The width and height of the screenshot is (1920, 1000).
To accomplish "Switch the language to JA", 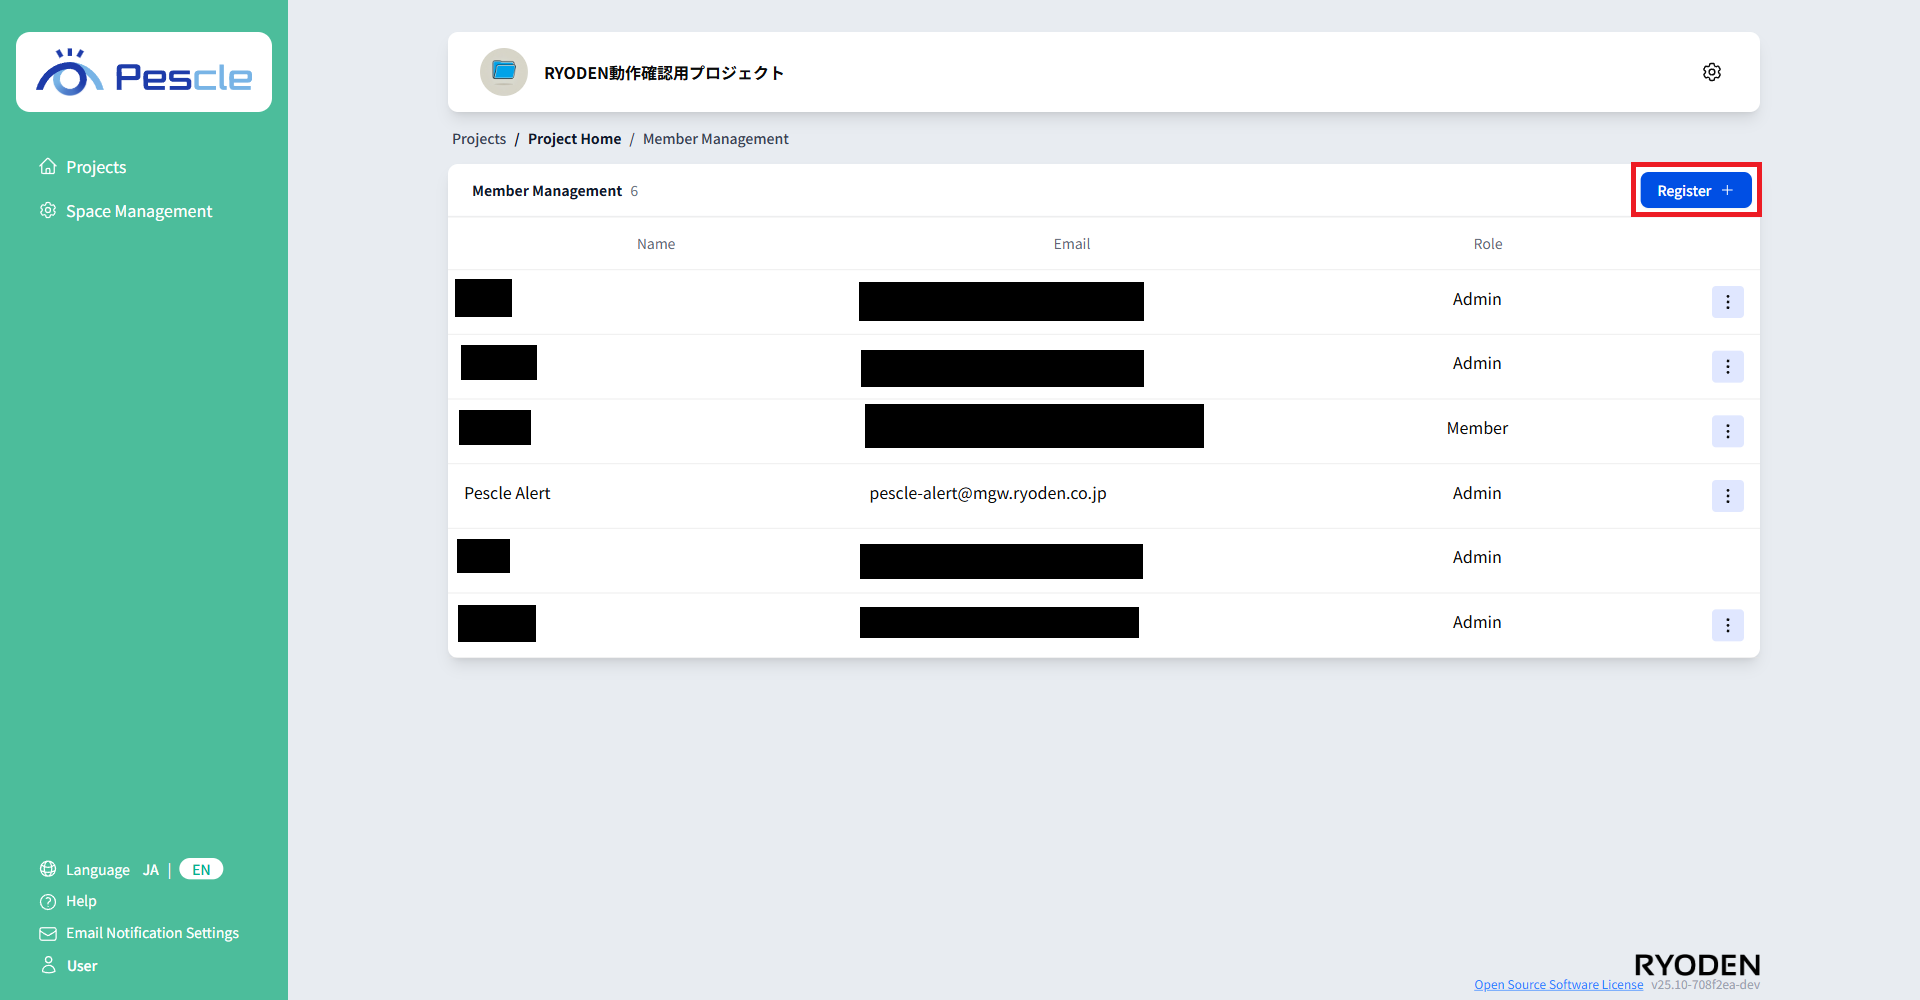I will [x=151, y=869].
